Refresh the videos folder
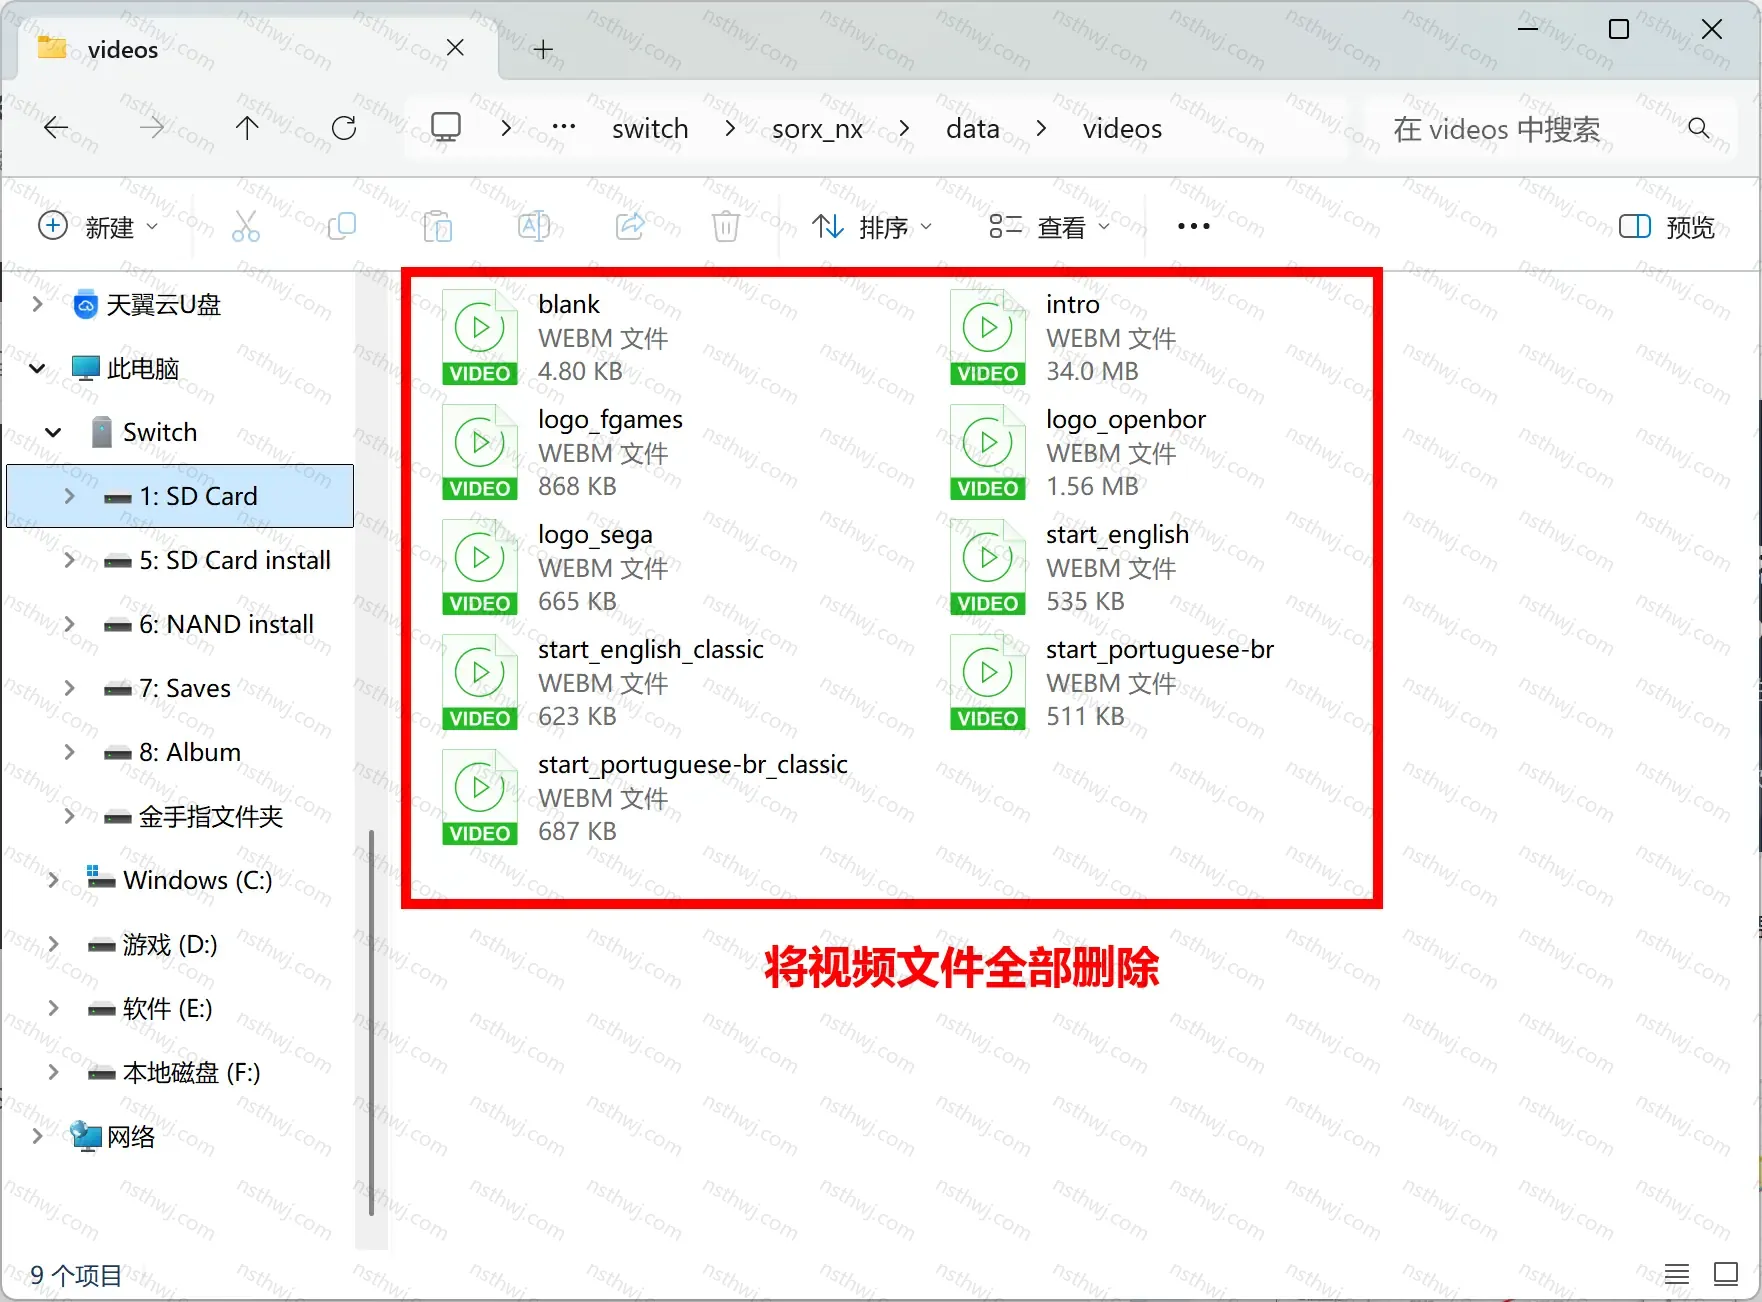This screenshot has width=1762, height=1302. (x=344, y=127)
